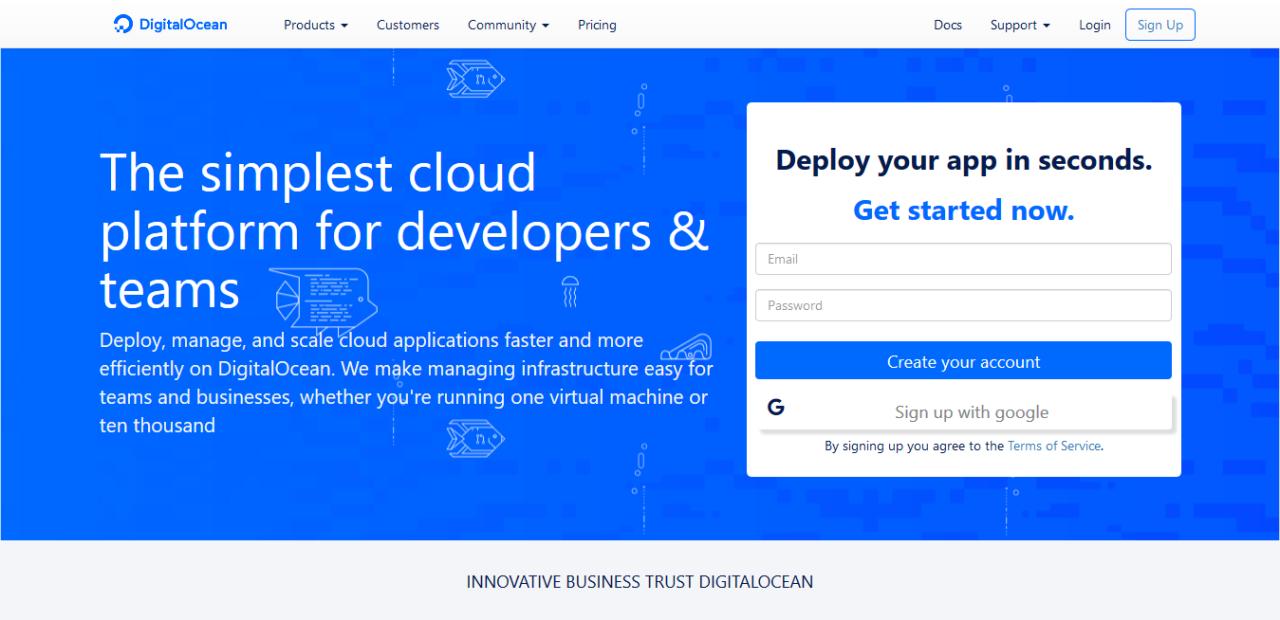Click the shark illustration right of 'more'
This screenshot has height=620, width=1280.
tap(687, 347)
